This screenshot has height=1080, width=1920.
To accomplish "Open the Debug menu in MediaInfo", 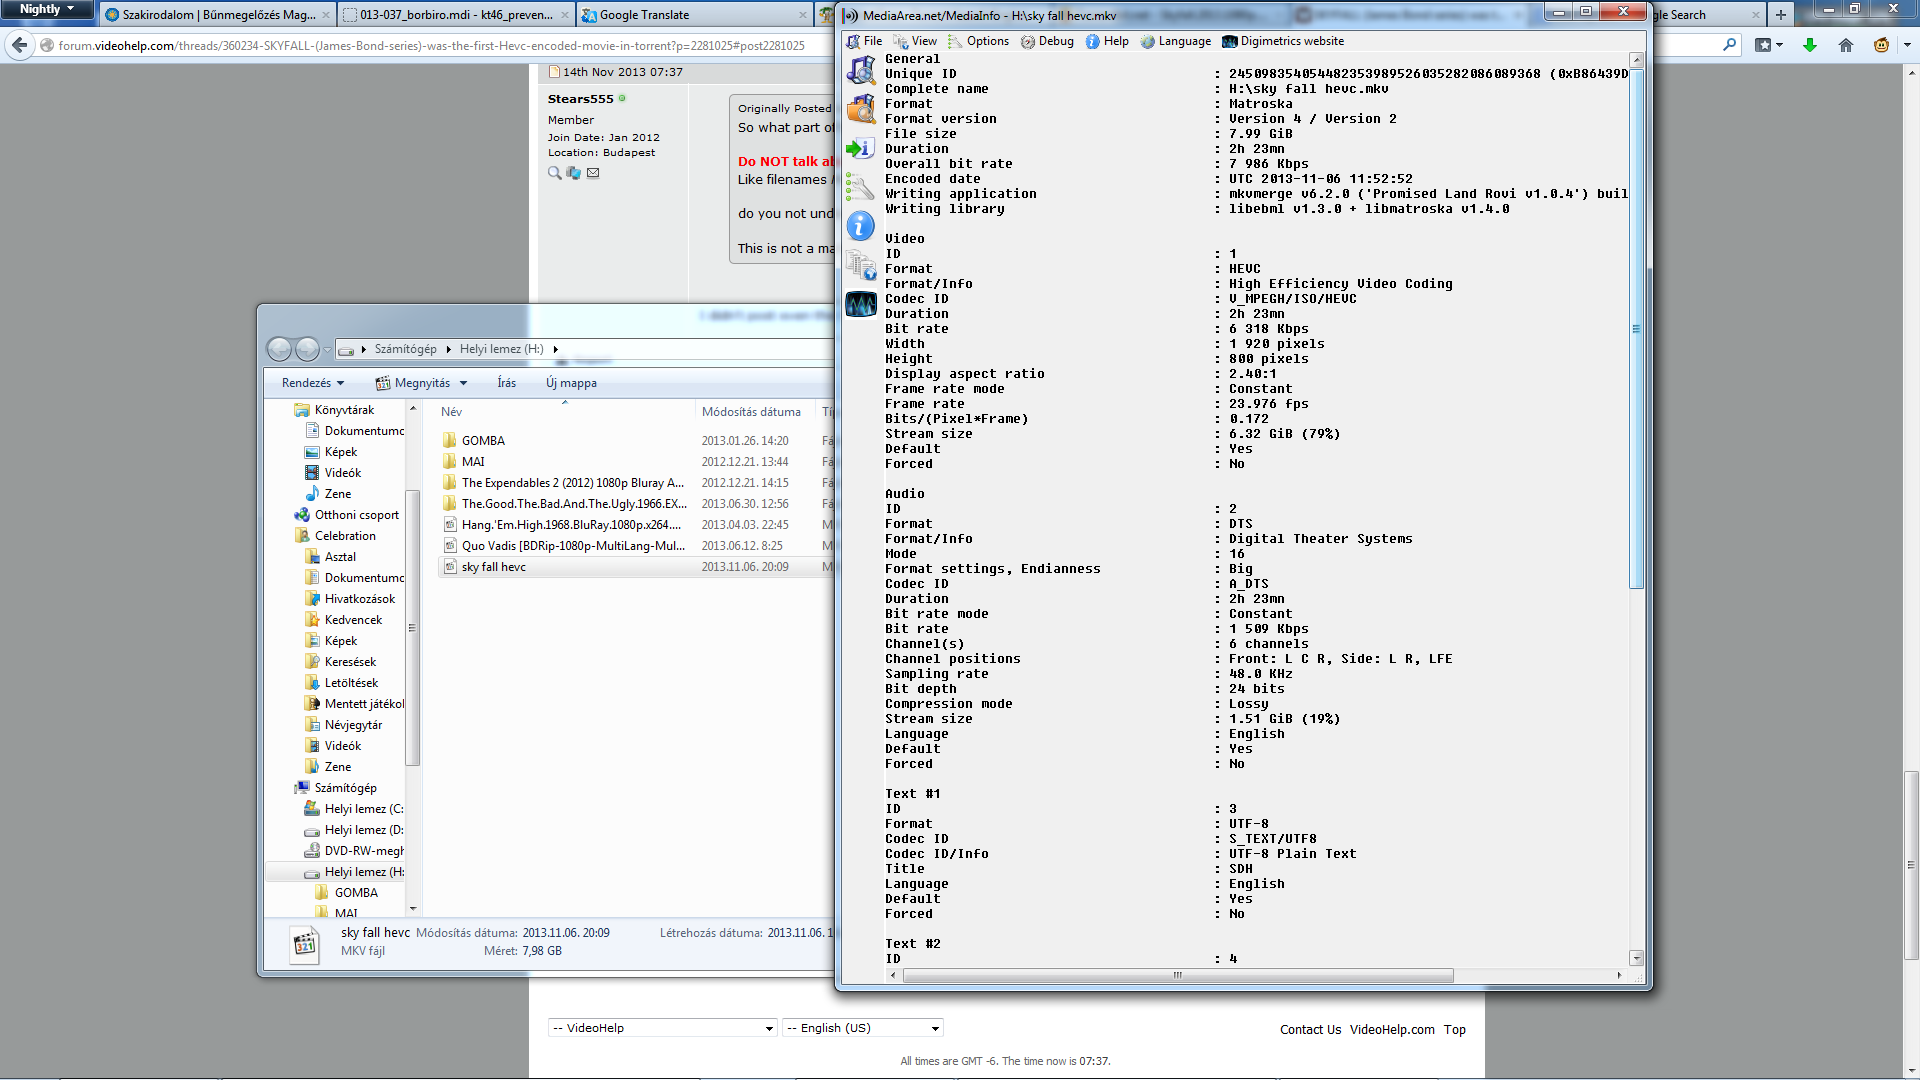I will point(1047,41).
